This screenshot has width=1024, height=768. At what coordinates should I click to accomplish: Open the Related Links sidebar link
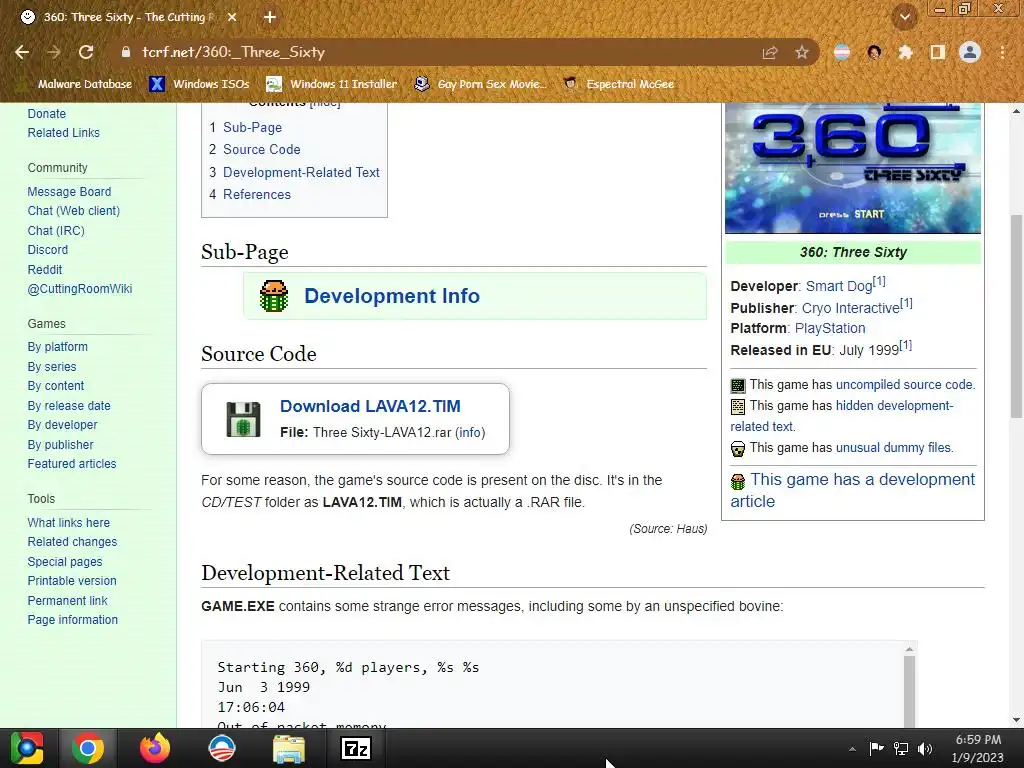coord(63,133)
